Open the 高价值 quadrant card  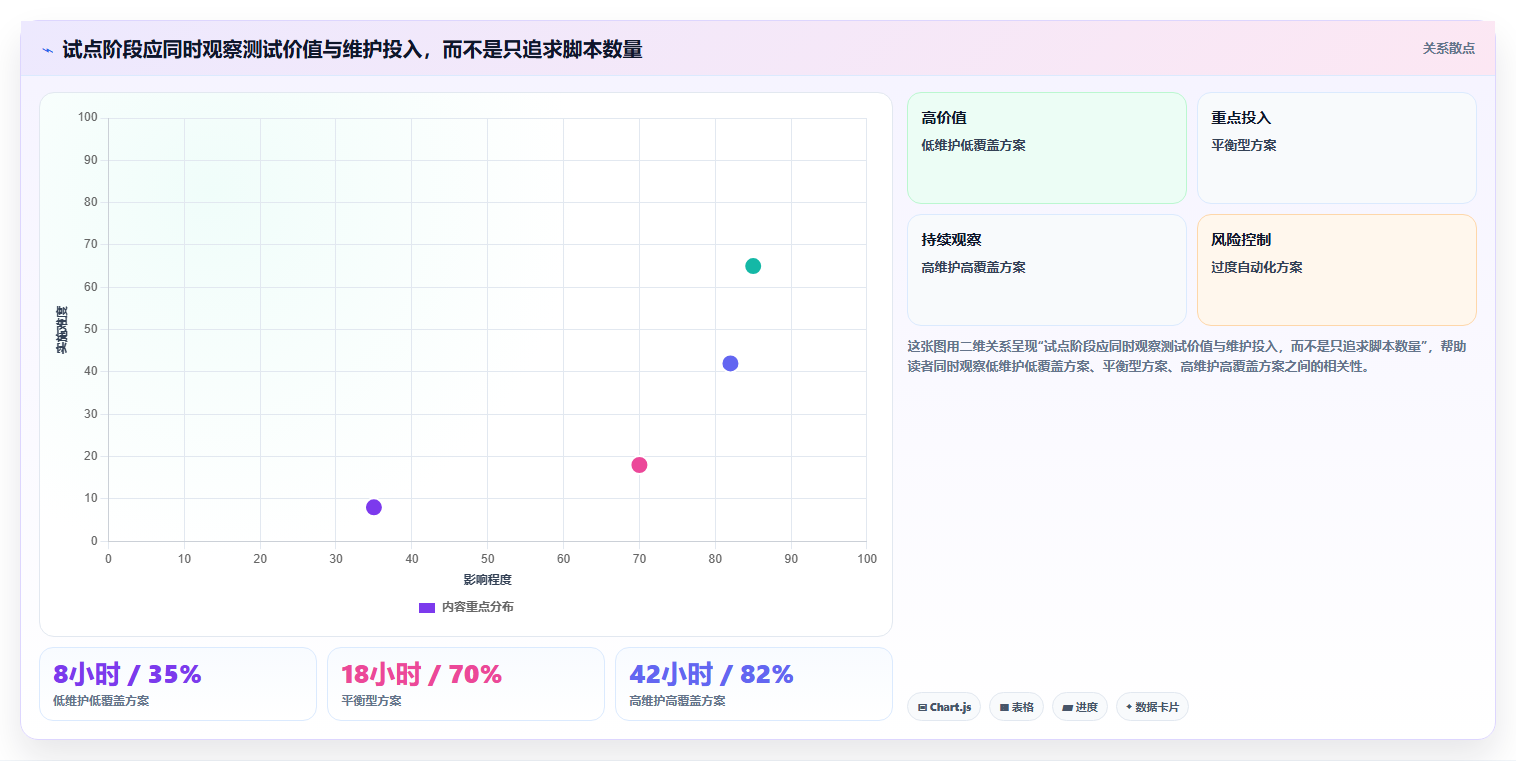(1046, 148)
